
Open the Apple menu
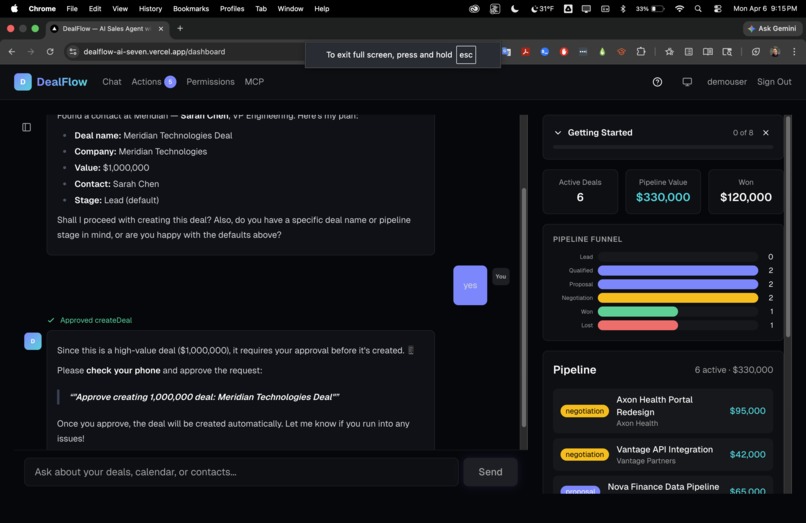[x=14, y=8]
